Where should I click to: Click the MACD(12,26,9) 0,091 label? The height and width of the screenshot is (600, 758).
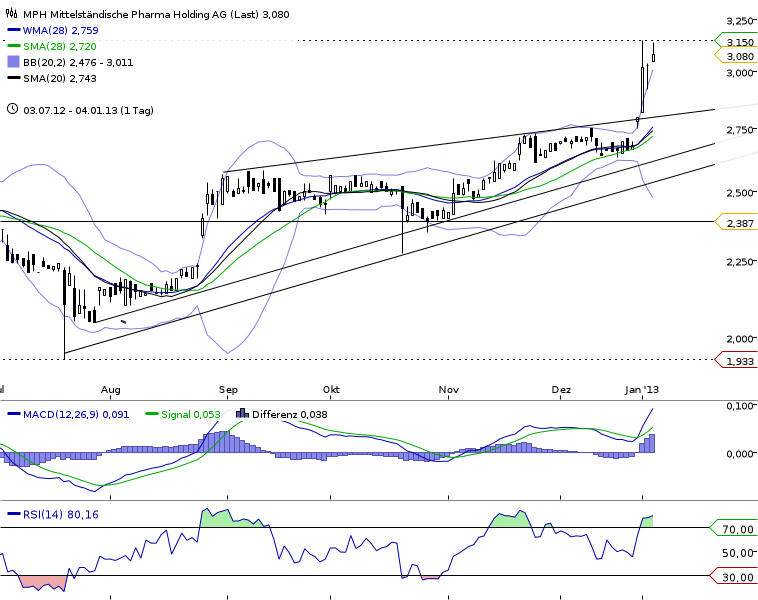point(76,414)
